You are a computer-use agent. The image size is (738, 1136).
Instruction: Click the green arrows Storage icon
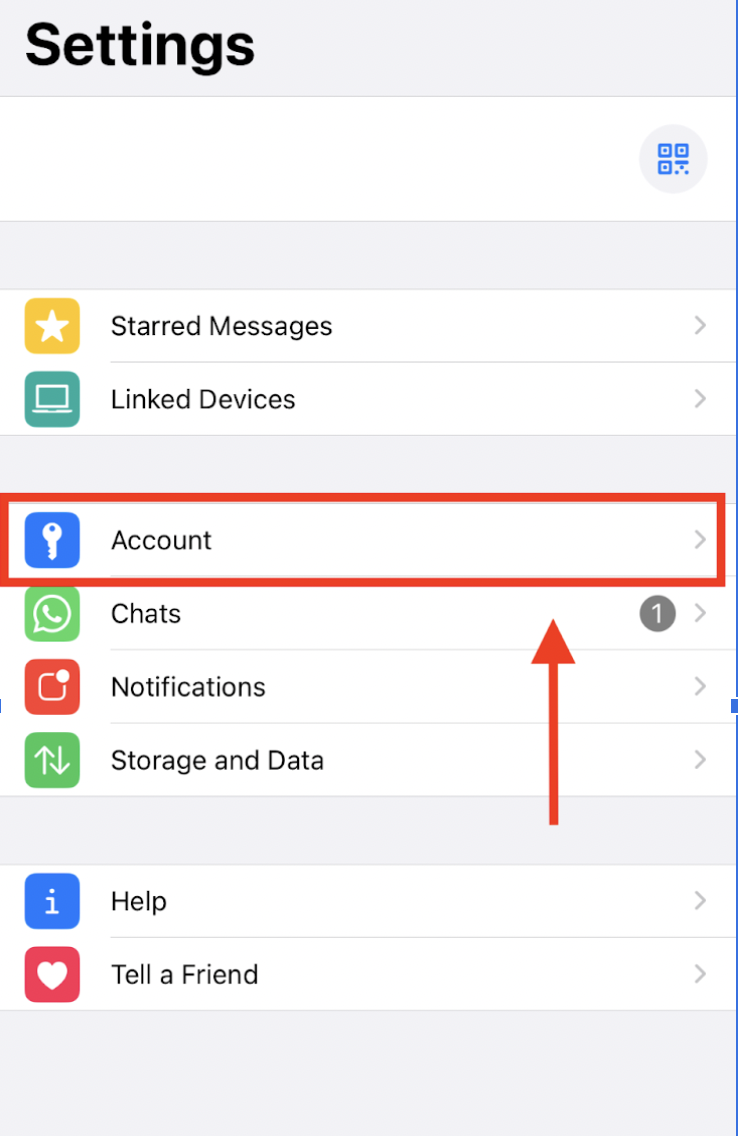click(52, 760)
